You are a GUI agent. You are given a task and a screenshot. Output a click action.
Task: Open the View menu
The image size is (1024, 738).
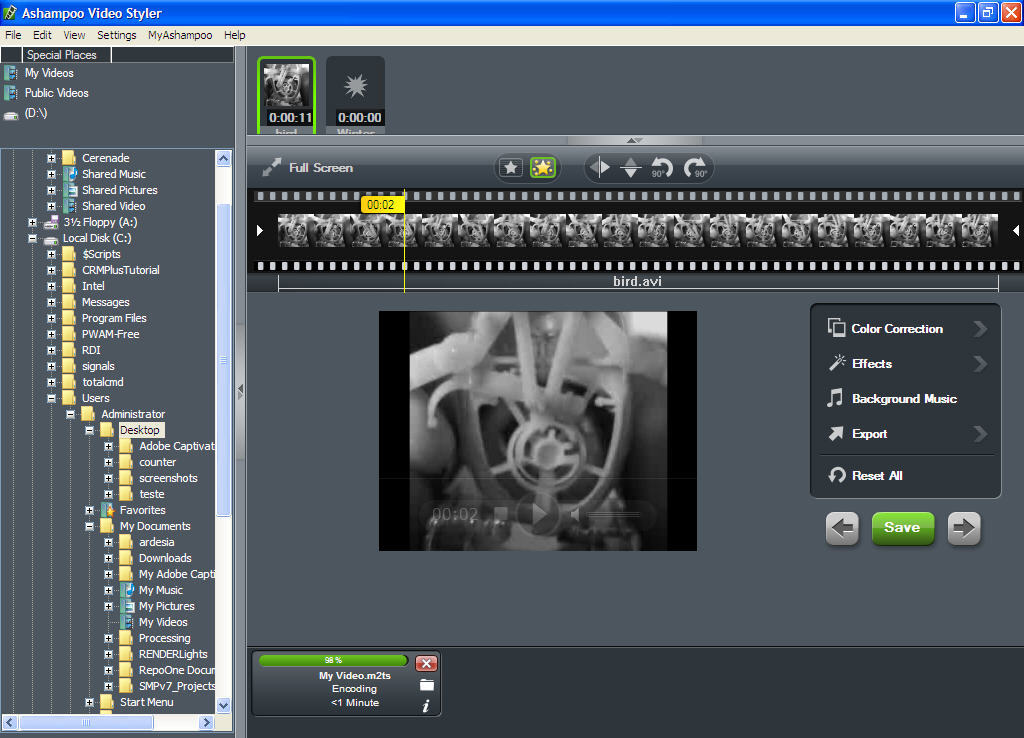[74, 35]
